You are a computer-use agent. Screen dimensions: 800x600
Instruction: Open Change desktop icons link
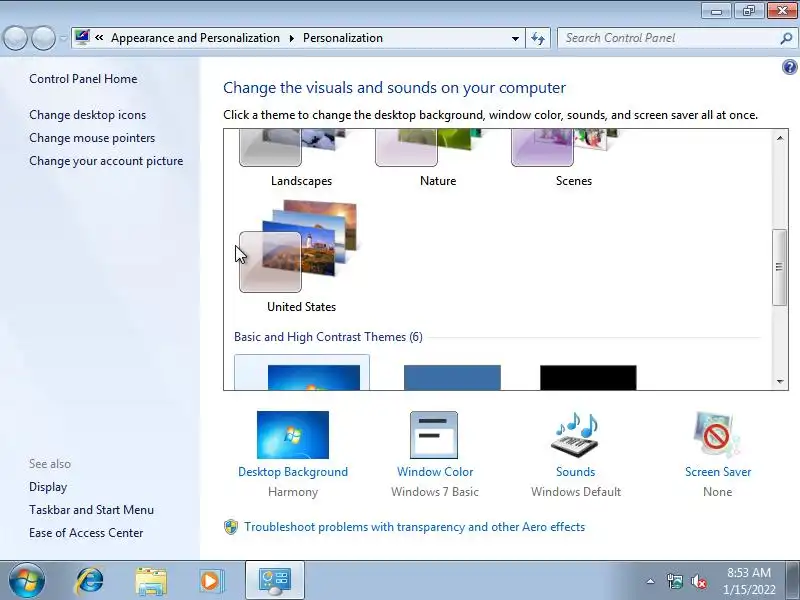coord(87,115)
